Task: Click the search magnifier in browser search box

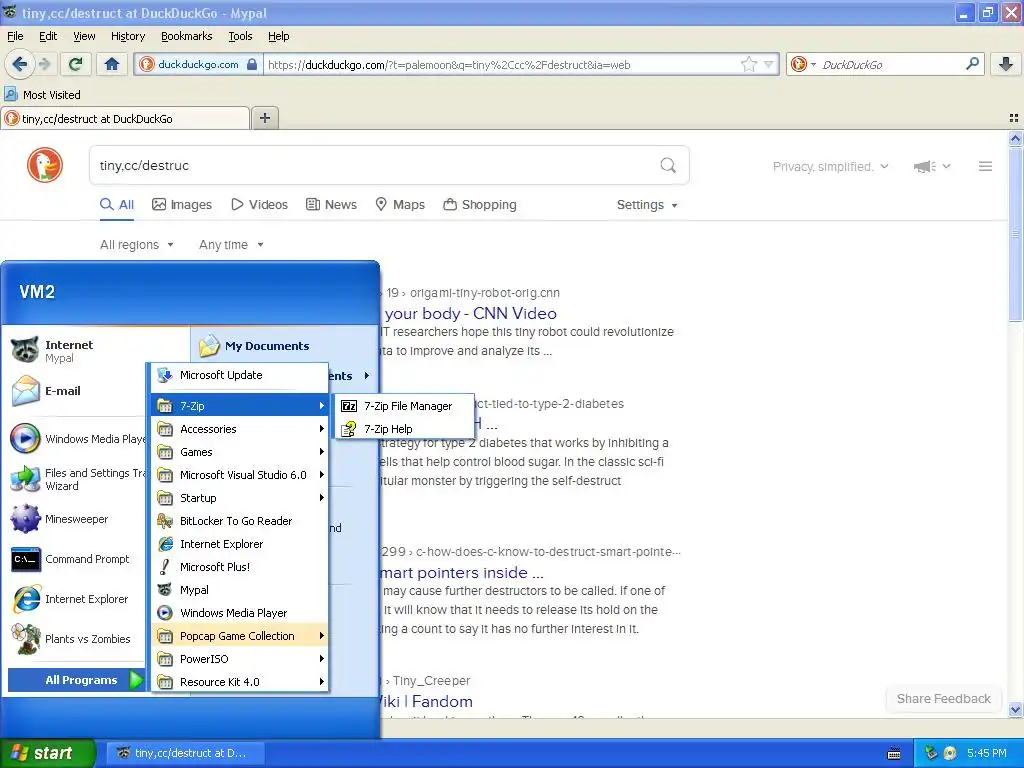Action: click(972, 64)
